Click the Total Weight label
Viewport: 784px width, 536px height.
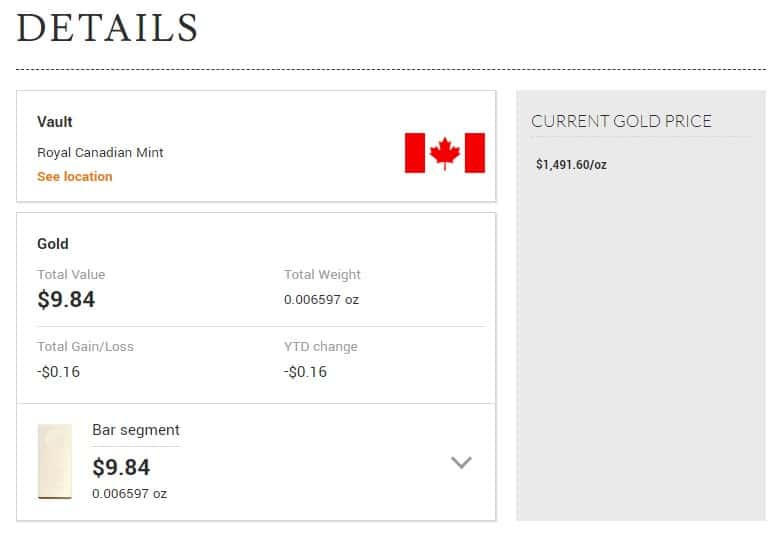[322, 274]
